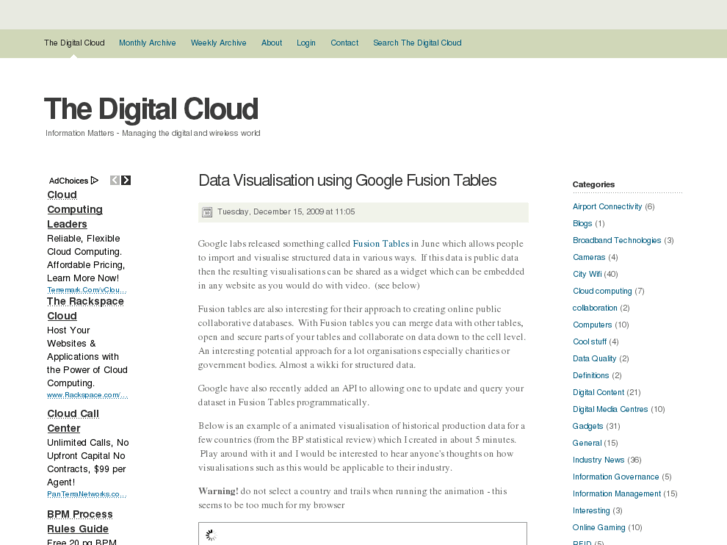Visit the www.Rackspace.com ad URL

click(87, 395)
